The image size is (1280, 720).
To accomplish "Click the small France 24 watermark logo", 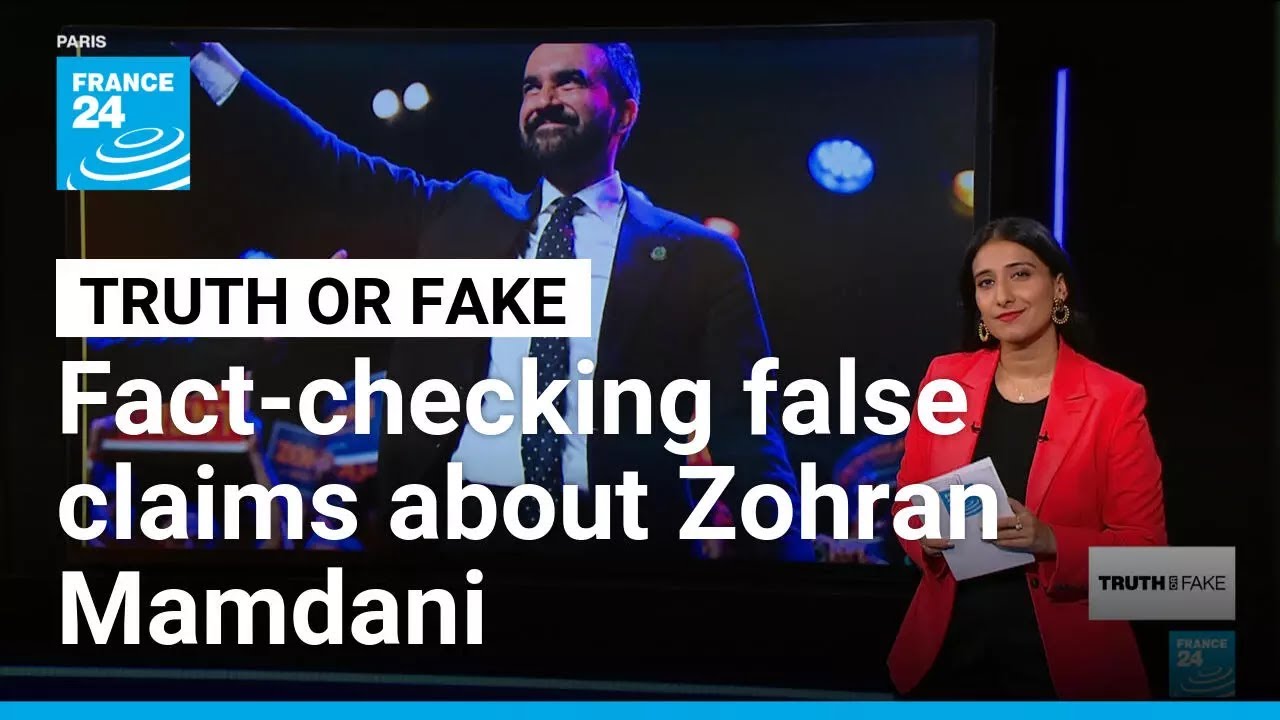I will (1202, 664).
